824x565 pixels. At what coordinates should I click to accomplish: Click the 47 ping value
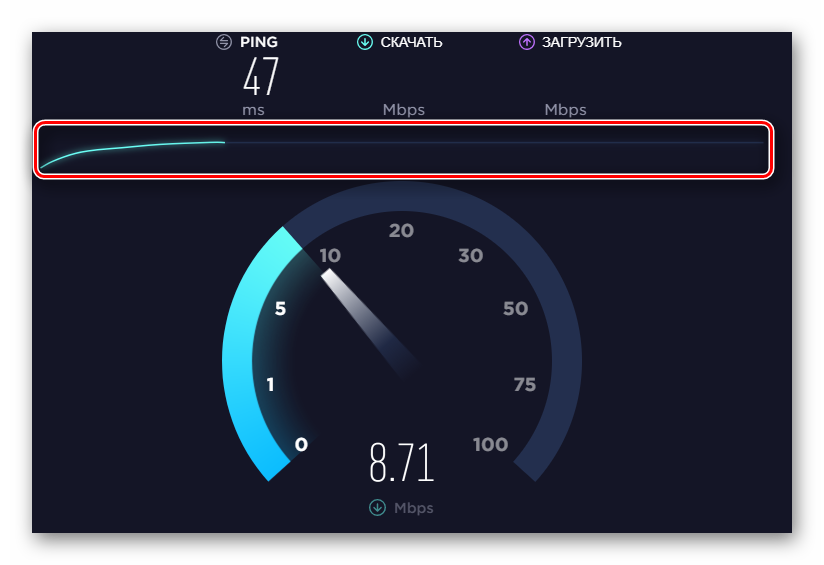(261, 77)
